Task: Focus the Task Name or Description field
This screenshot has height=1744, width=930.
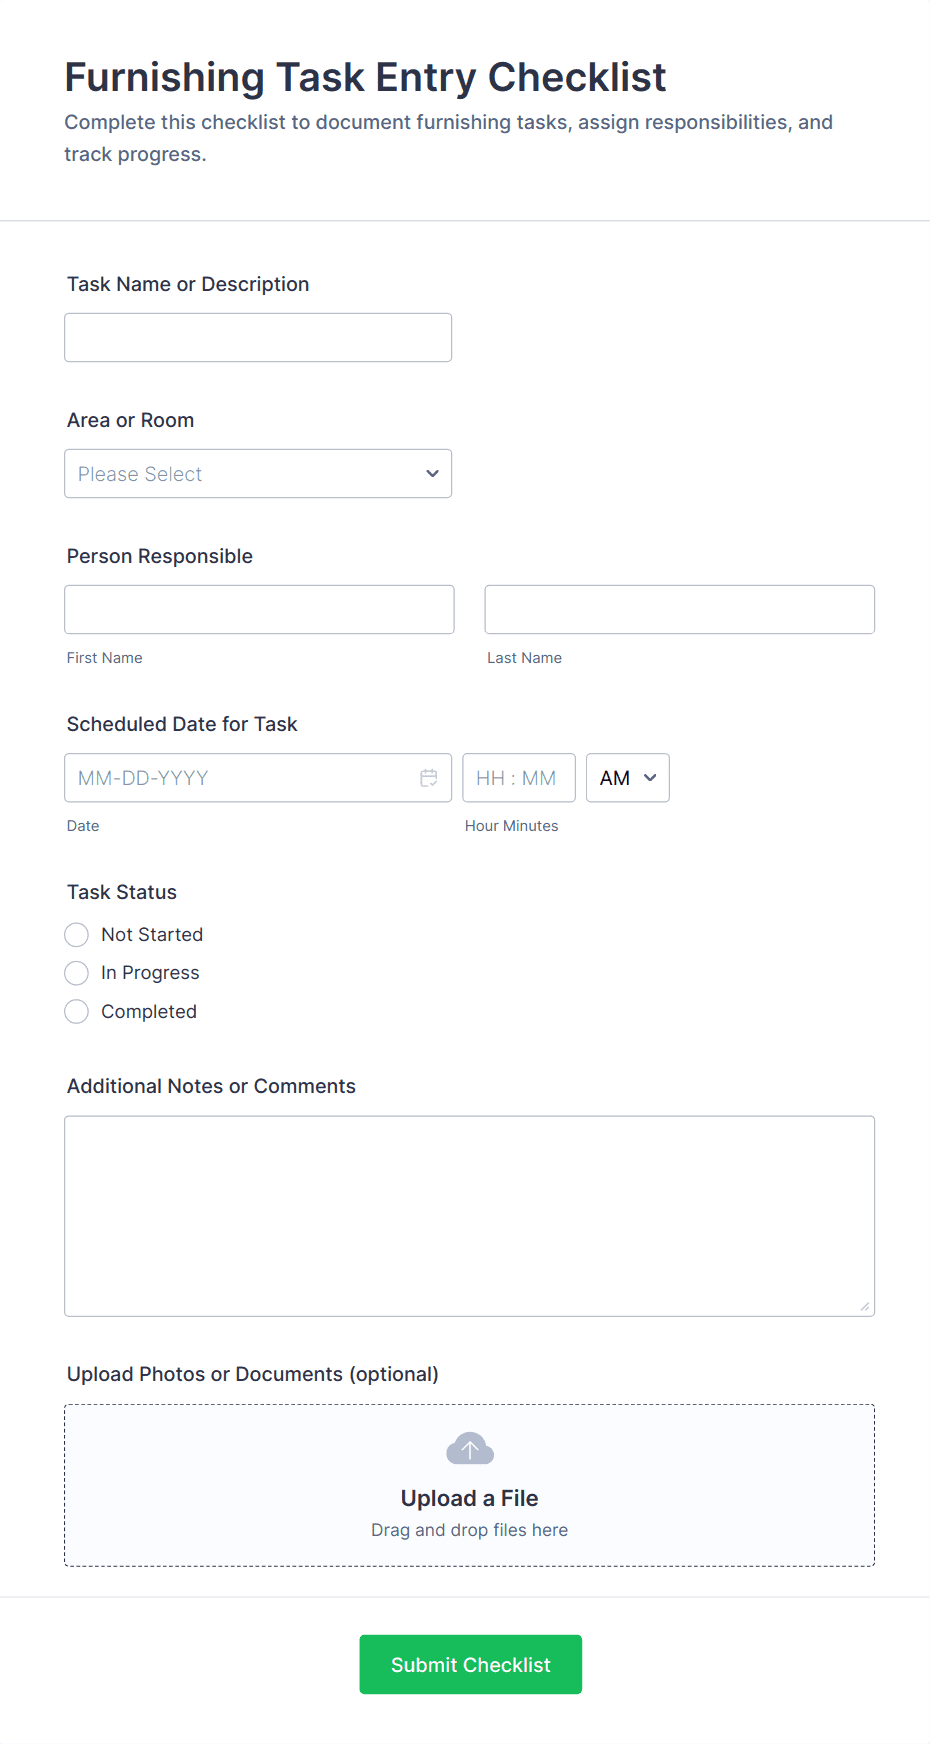Action: (257, 338)
